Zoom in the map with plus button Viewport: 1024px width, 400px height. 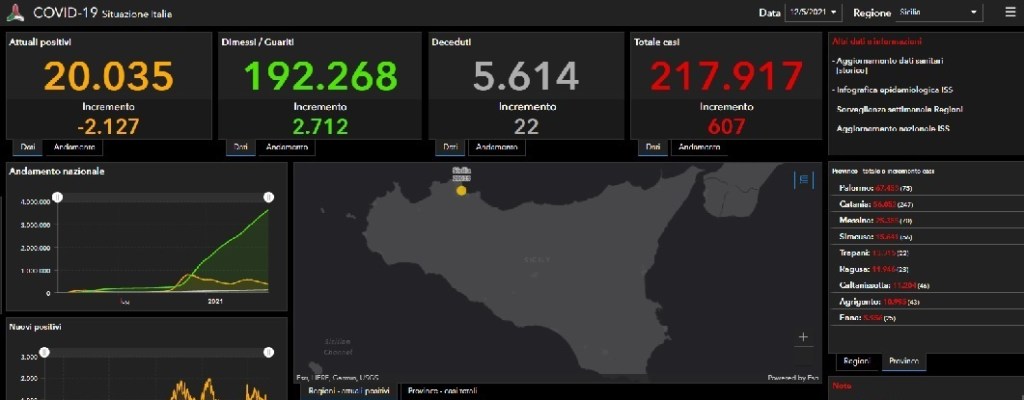click(803, 337)
